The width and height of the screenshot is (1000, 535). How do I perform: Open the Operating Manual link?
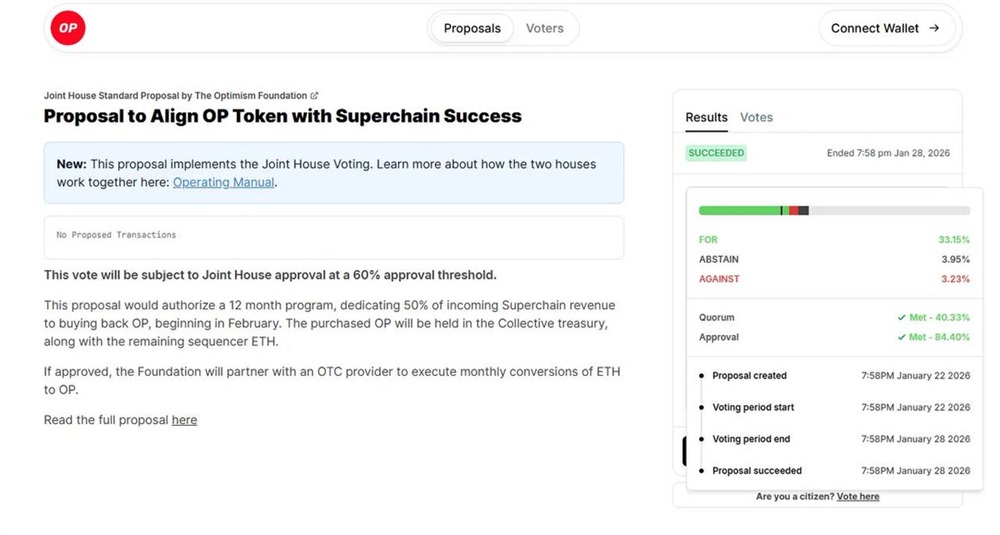pos(223,183)
